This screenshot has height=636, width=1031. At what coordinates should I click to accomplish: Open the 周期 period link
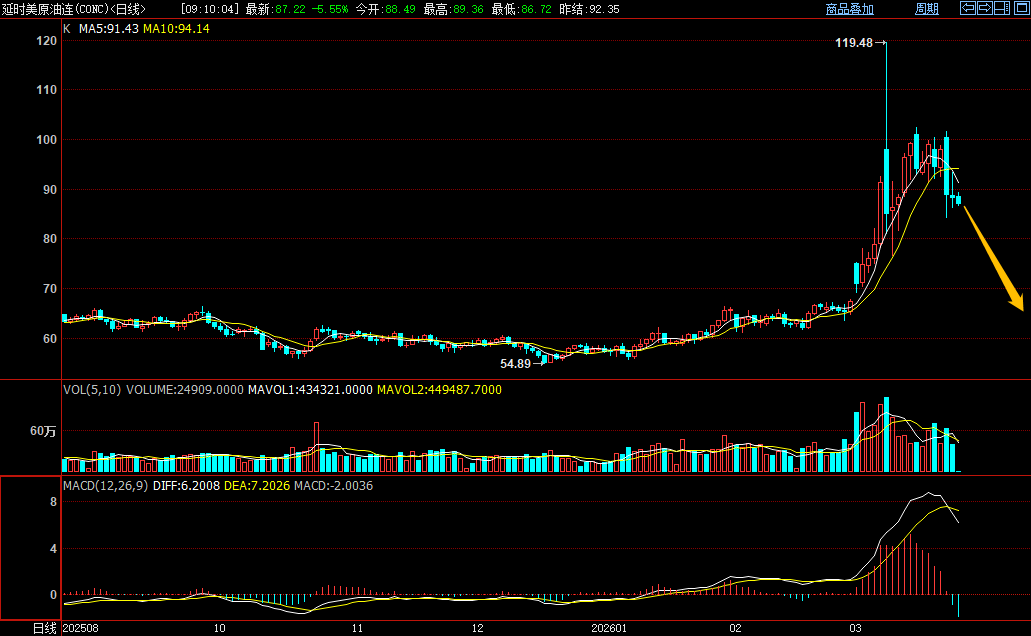pos(926,9)
